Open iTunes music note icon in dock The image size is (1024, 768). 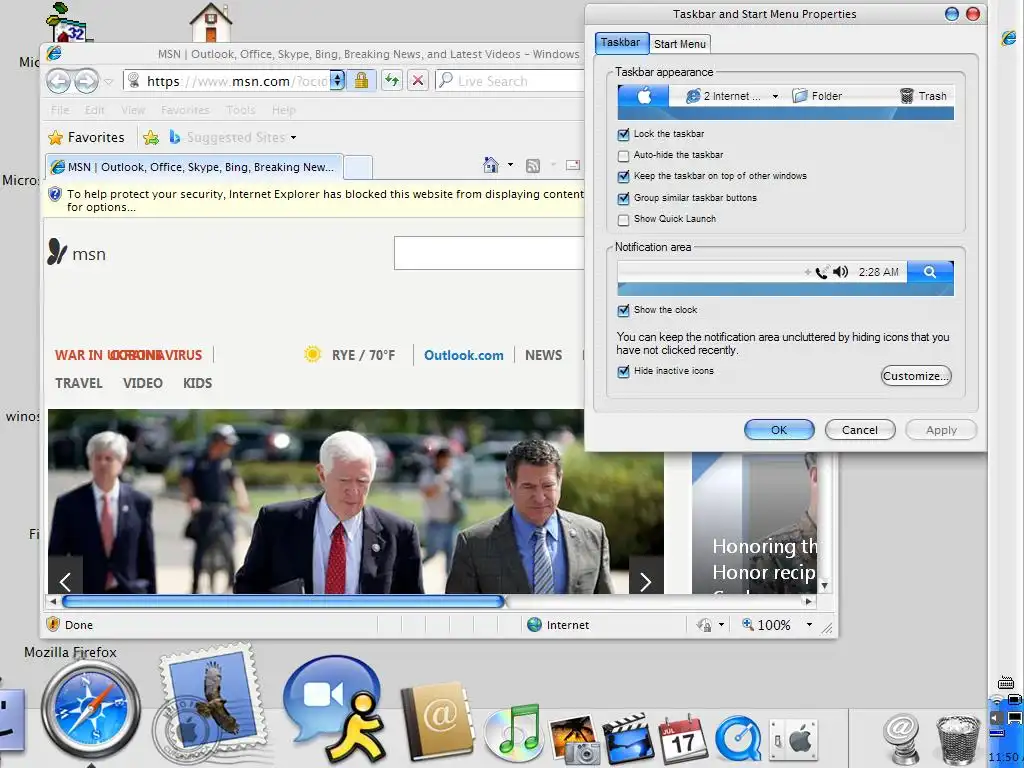pos(514,733)
